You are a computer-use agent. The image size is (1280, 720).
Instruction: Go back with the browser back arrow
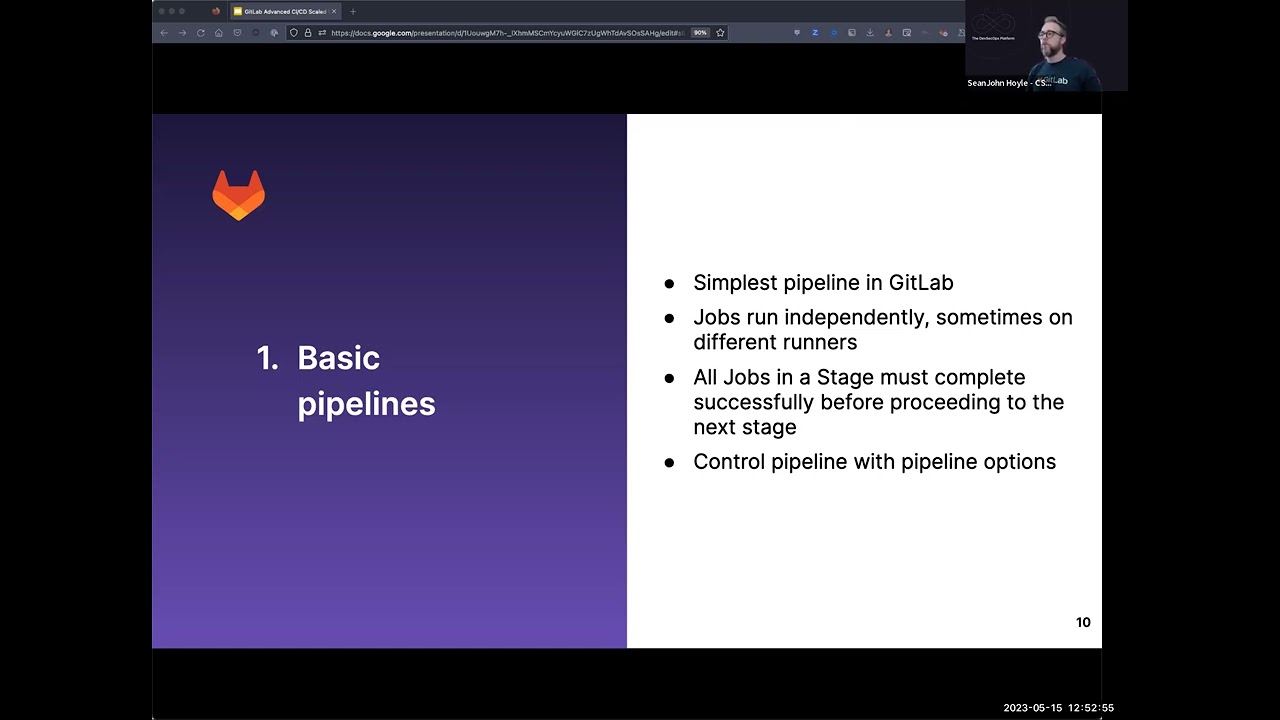point(164,33)
